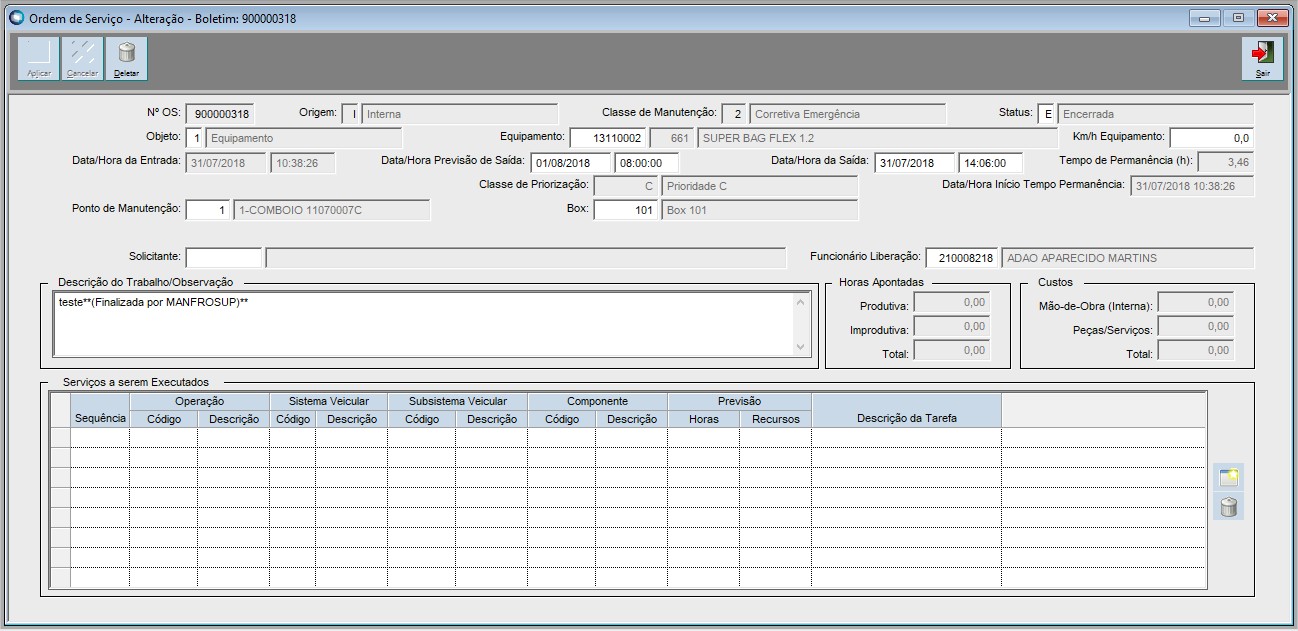Click Hora da Saída field 14:06:00
The height and width of the screenshot is (631, 1298).
click(991, 163)
